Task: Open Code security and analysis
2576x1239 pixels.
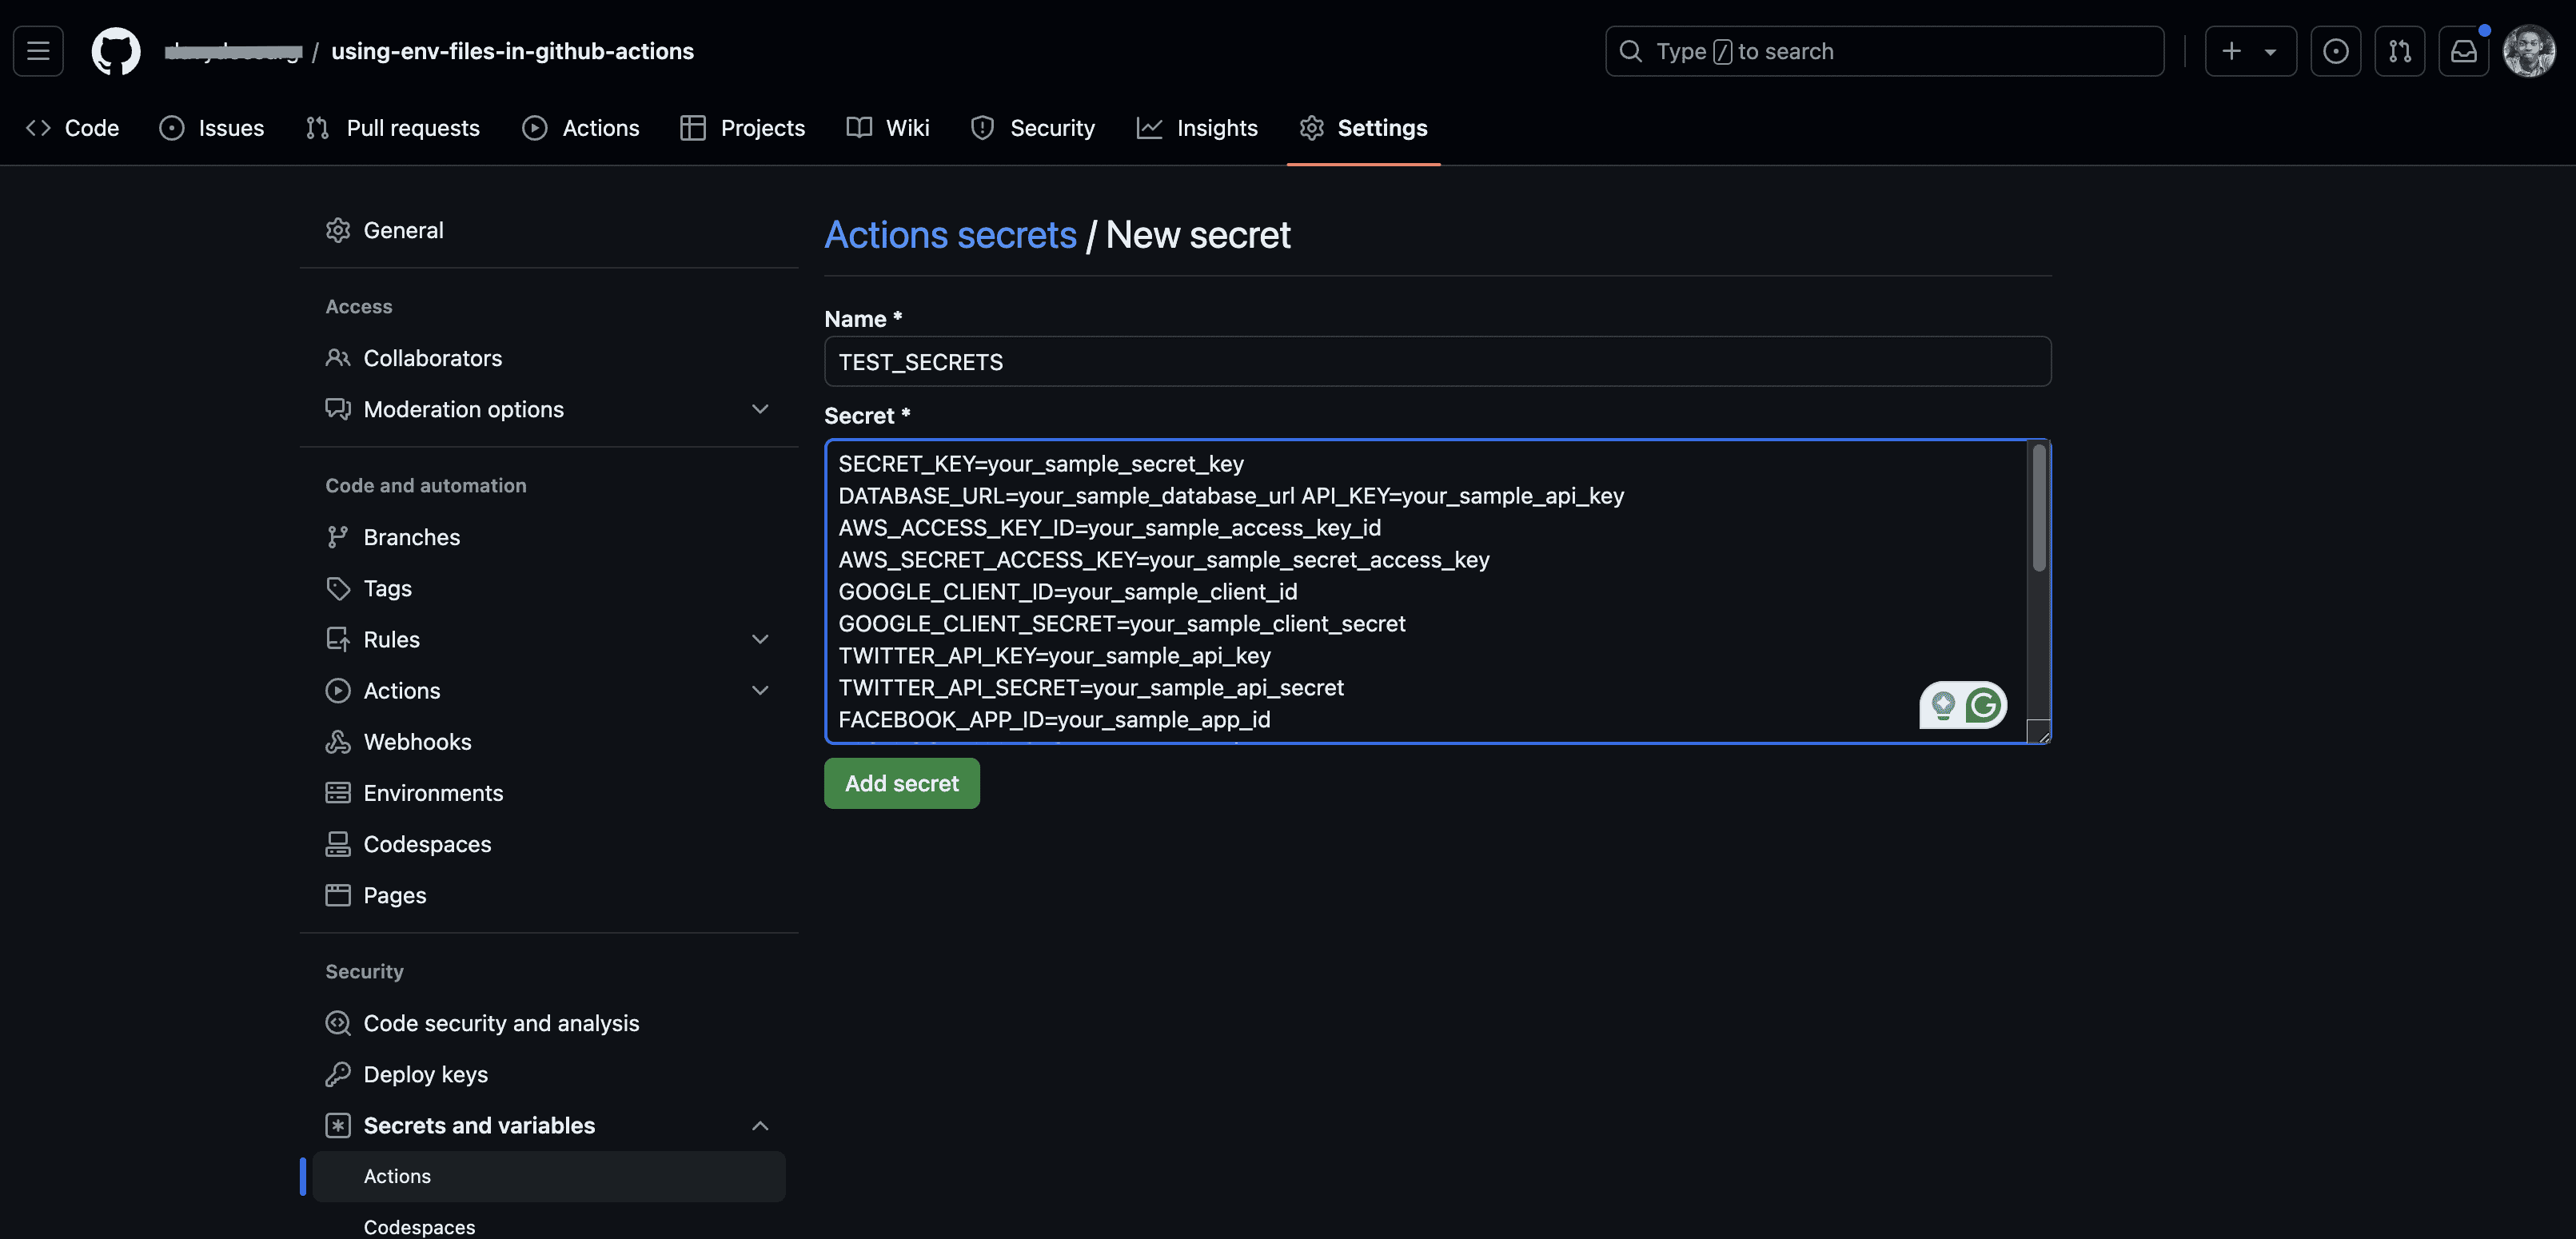Action: tap(549, 1023)
